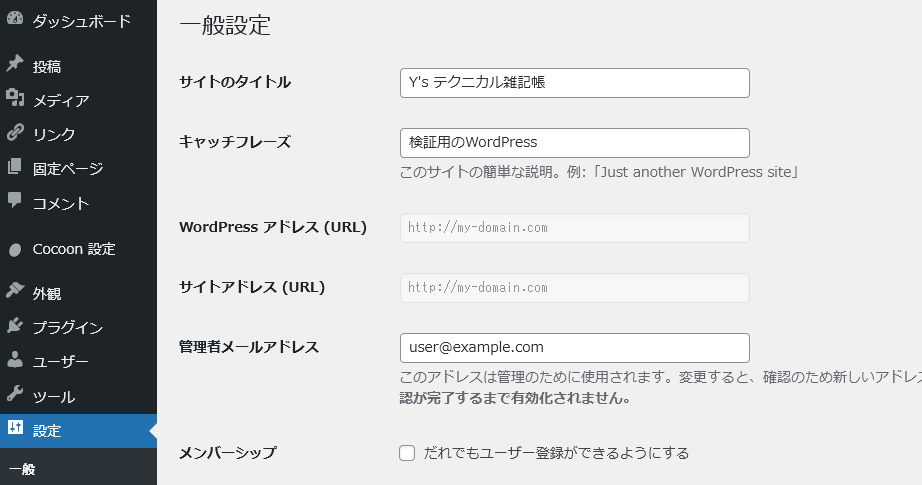
Task: Click the サイトアドレス URL field
Action: coord(574,288)
